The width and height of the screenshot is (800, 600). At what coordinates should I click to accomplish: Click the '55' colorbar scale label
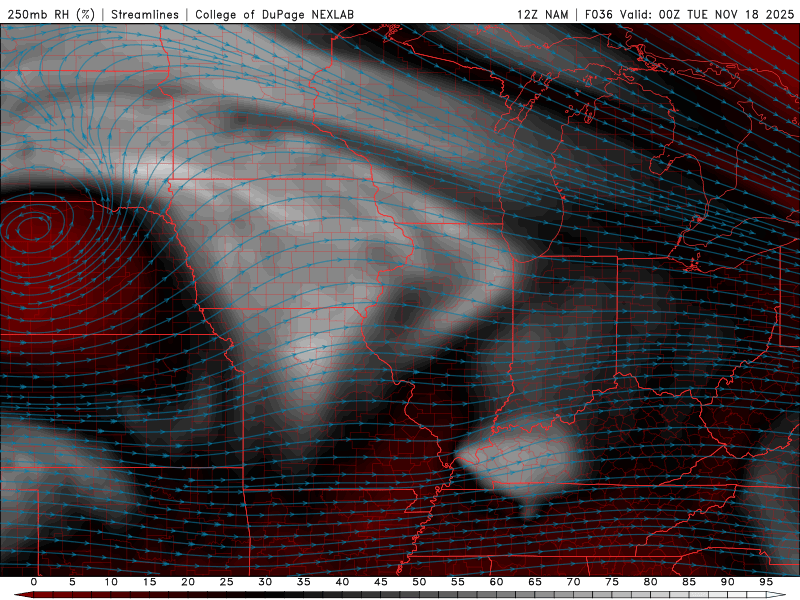click(458, 582)
